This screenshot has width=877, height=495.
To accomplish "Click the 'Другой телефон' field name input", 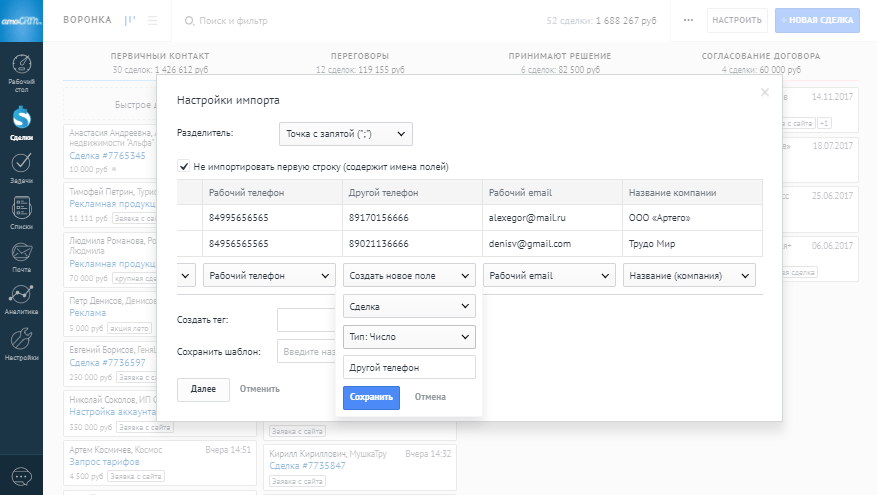I will click(x=409, y=368).
